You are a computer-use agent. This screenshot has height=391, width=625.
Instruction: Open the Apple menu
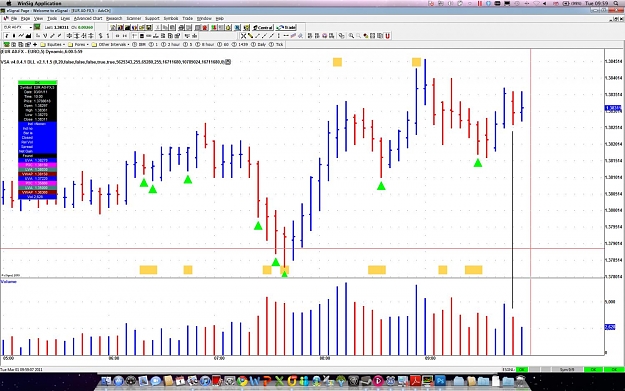9,3
